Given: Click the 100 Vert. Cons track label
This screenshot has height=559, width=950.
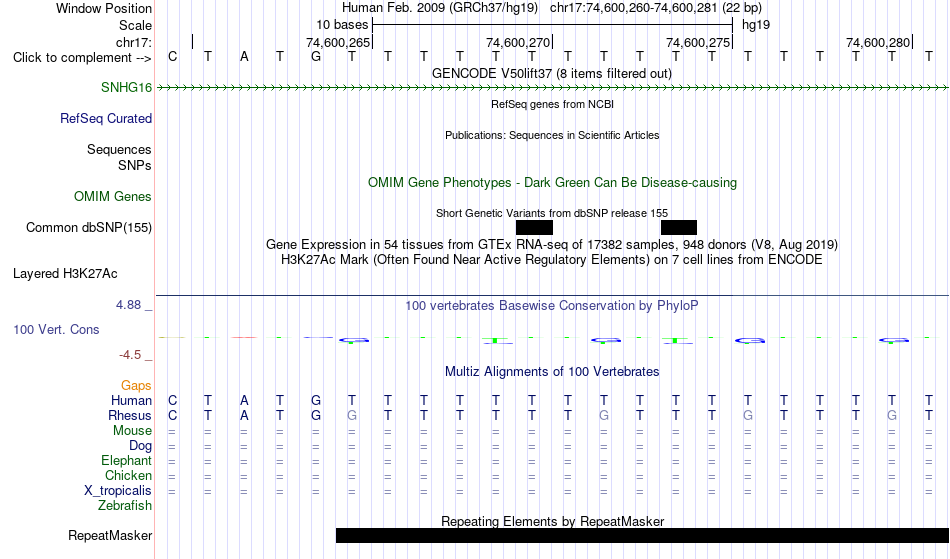Looking at the screenshot, I should point(56,329).
